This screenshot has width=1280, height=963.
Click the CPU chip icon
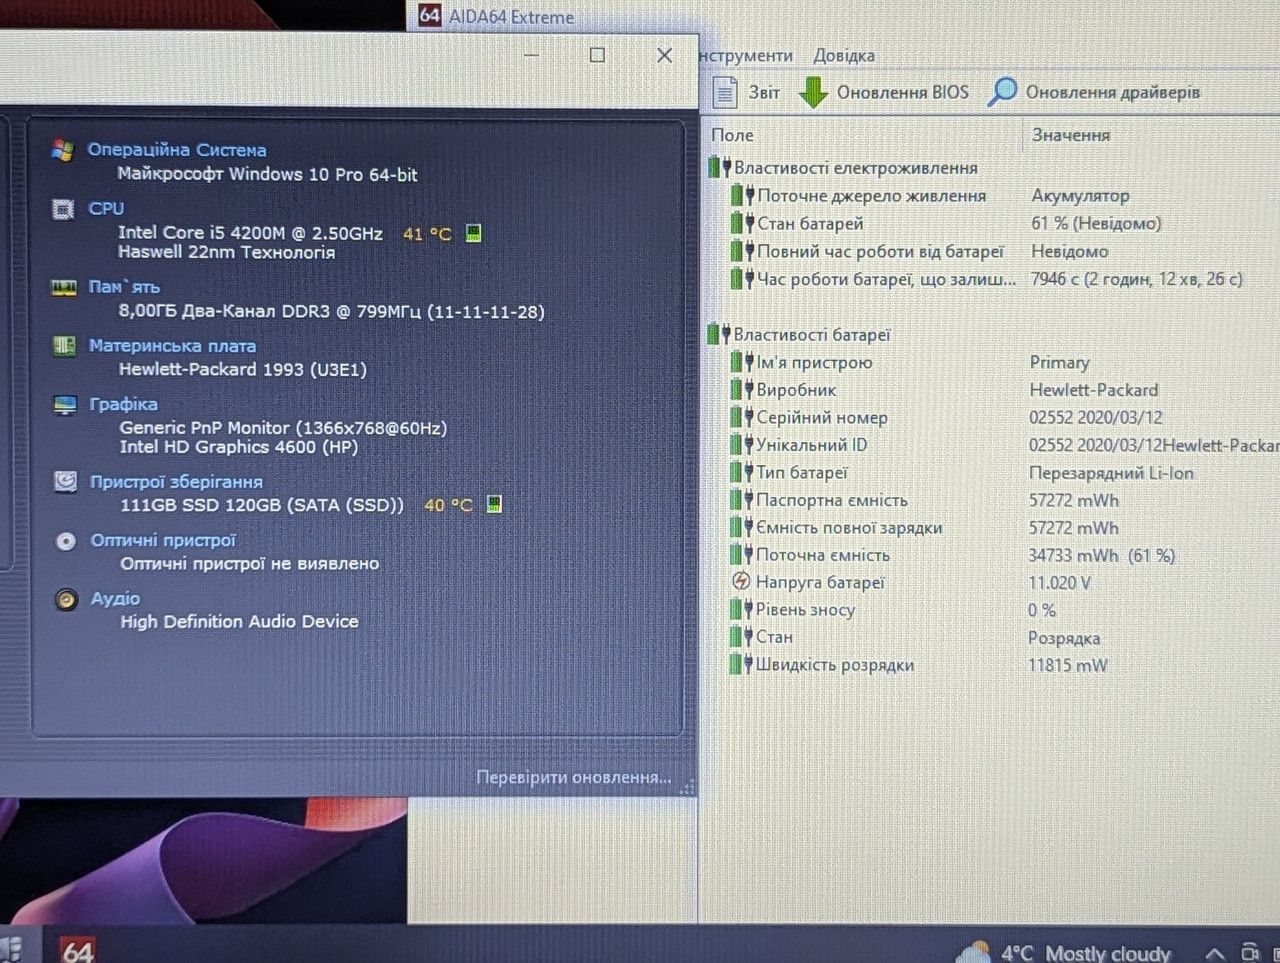63,209
